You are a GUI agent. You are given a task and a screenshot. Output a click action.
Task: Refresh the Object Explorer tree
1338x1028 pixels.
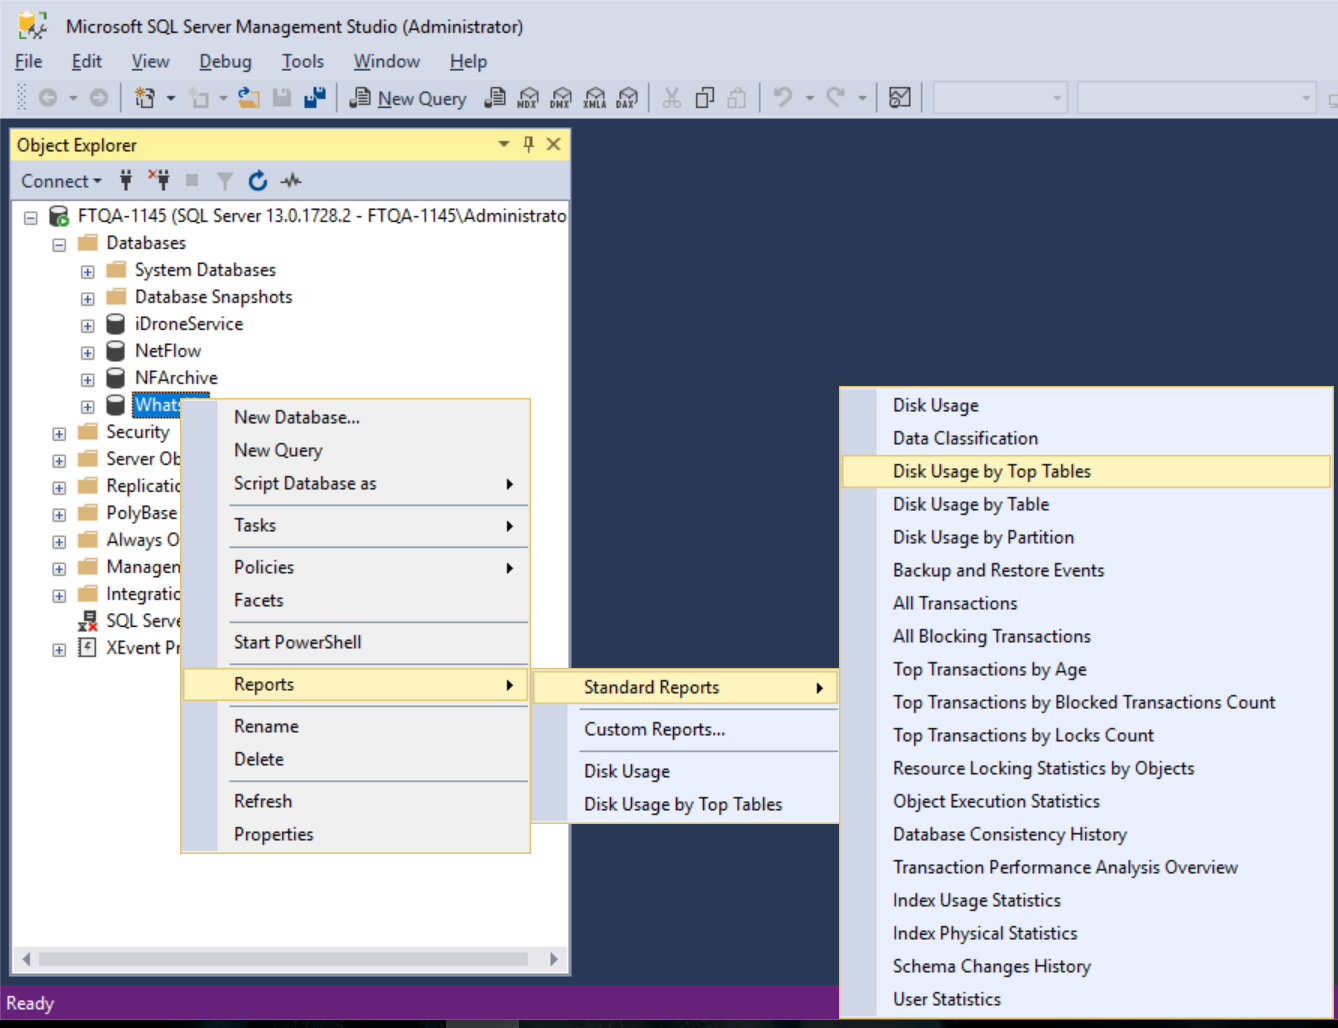click(x=257, y=181)
